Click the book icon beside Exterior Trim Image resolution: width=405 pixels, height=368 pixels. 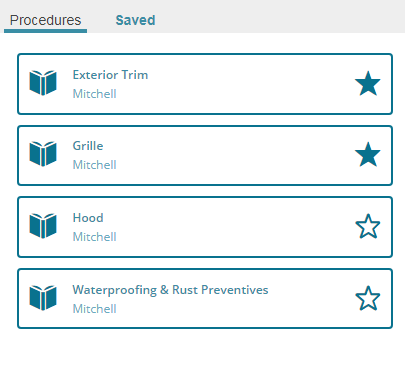tap(43, 83)
